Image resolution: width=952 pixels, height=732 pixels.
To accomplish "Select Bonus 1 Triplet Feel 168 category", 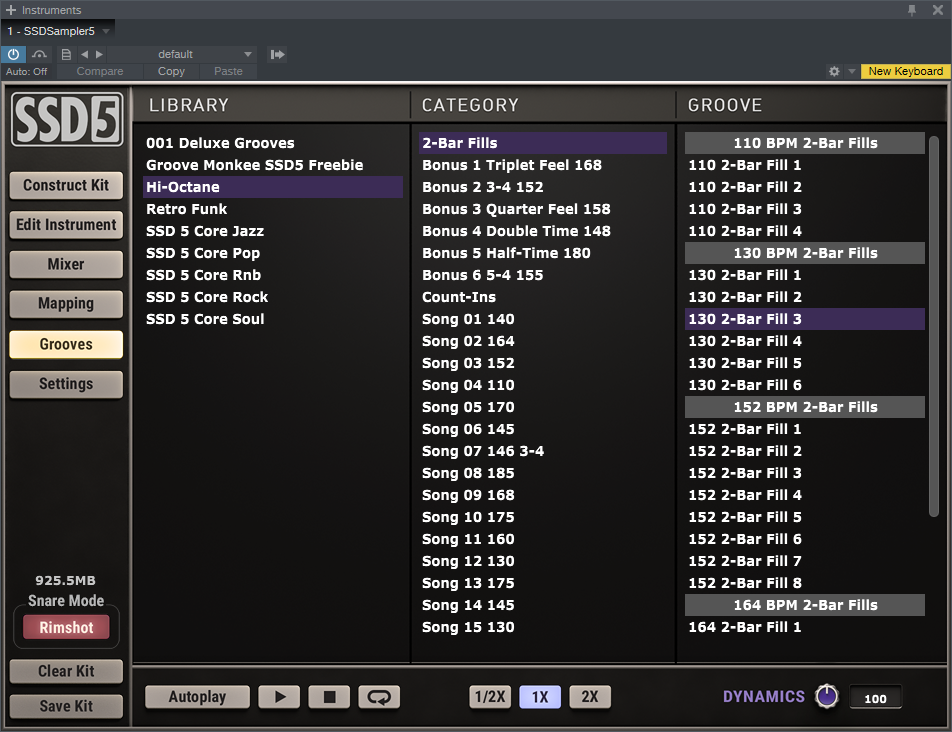I will point(543,165).
